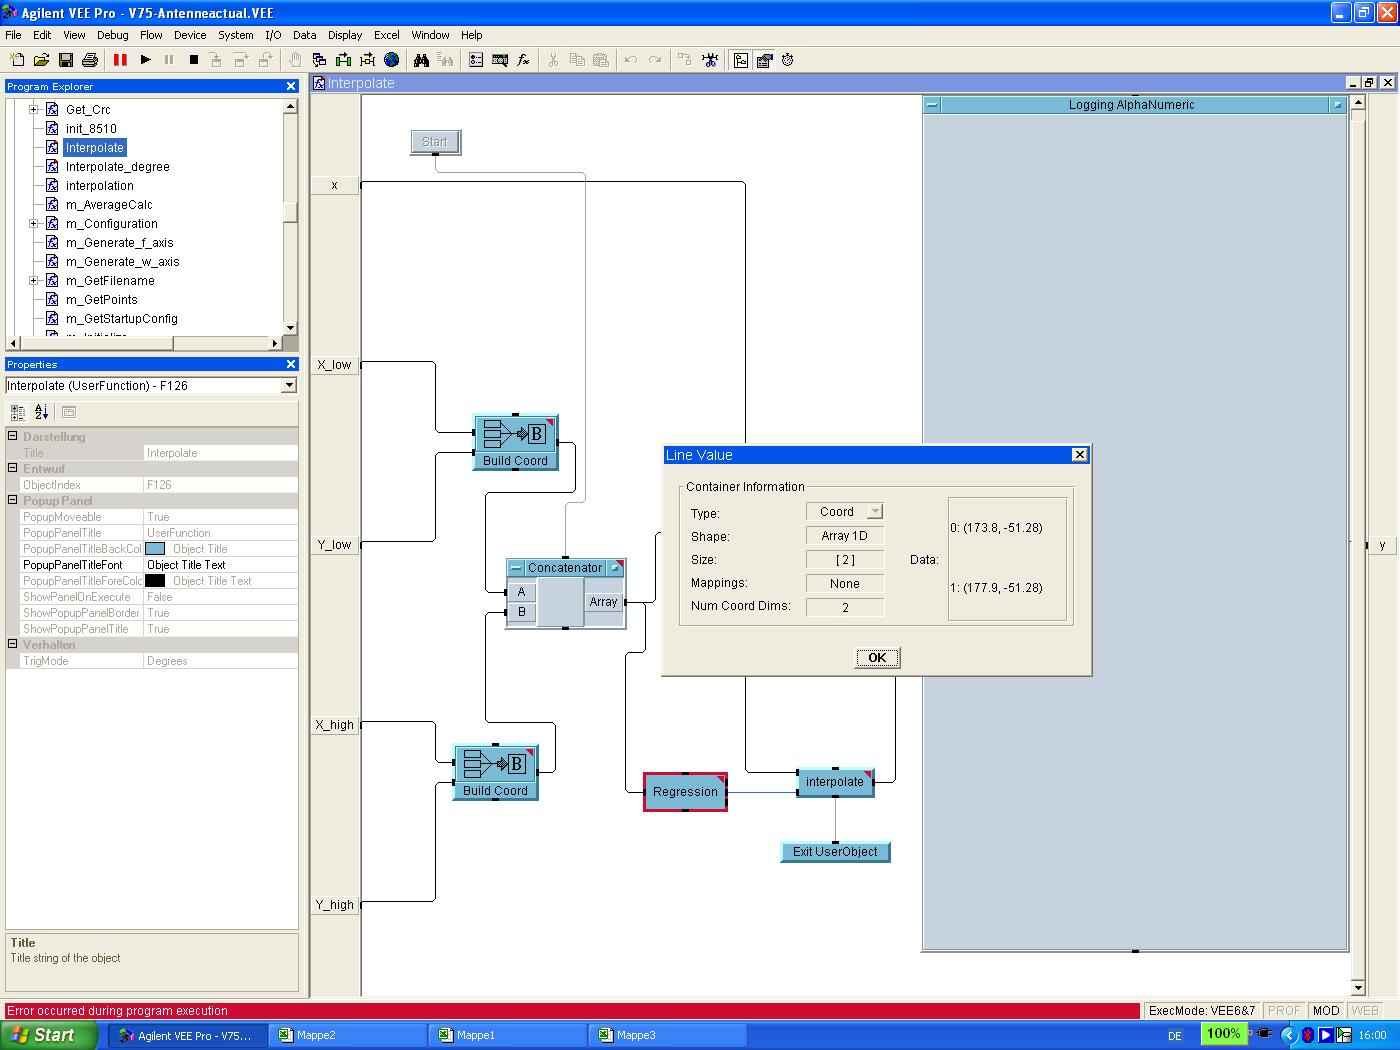Expand the Get_Crc tree node
1400x1050 pixels.
(33, 110)
